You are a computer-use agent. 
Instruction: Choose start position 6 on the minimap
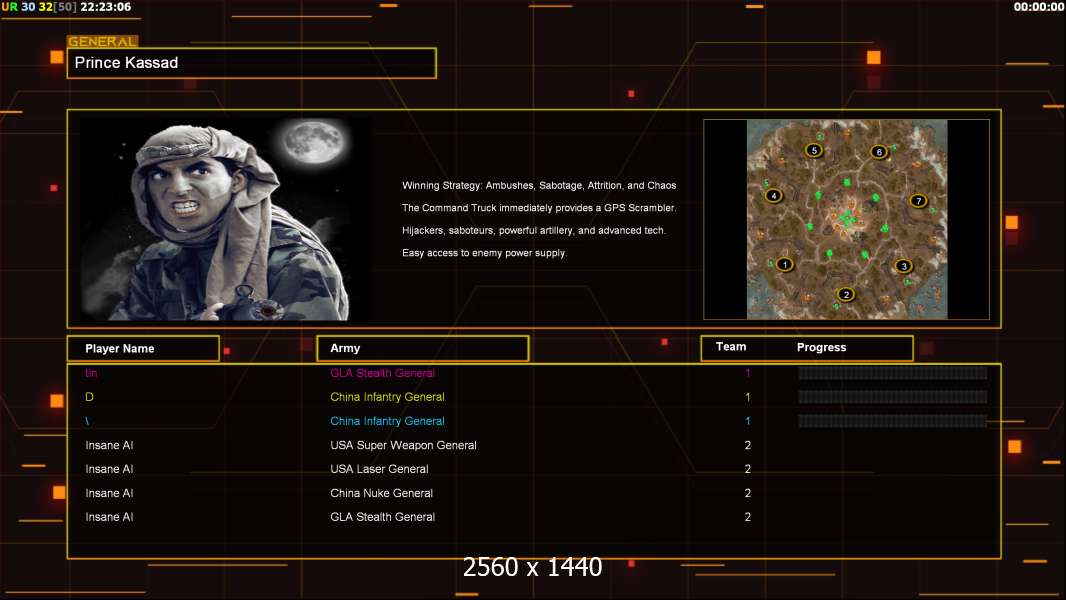point(879,152)
